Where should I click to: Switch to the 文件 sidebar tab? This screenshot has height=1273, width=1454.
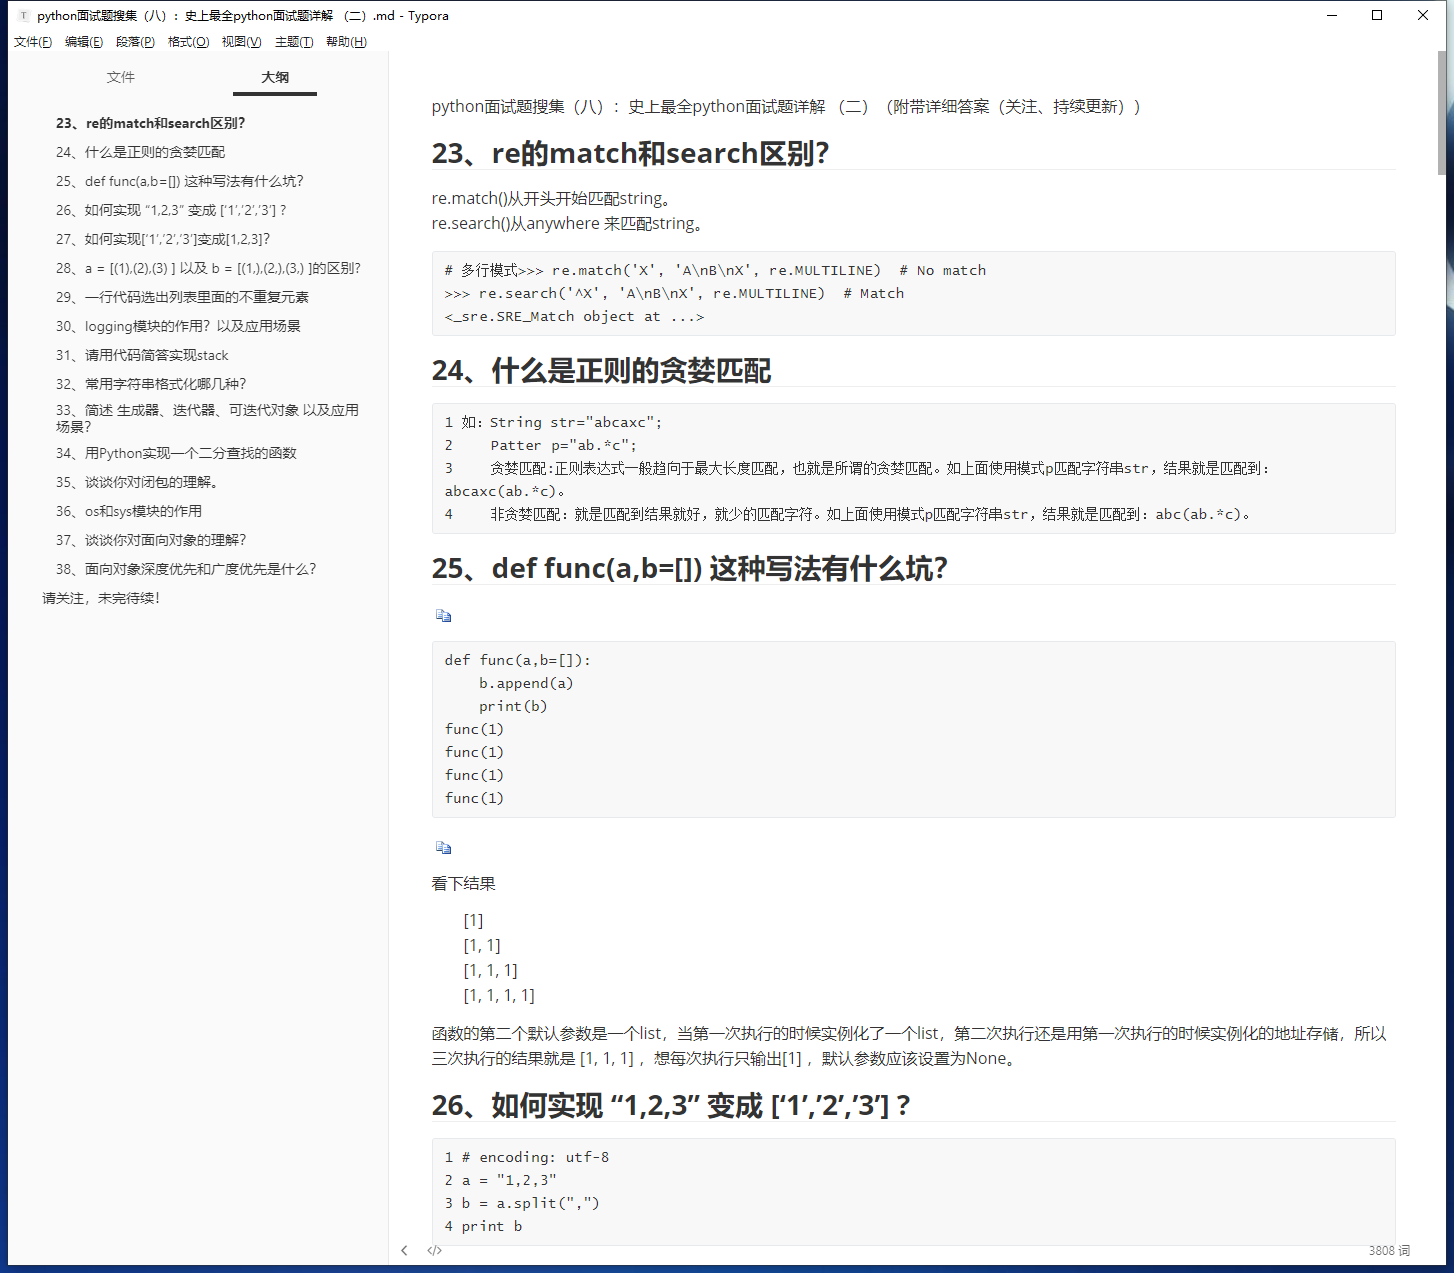[120, 76]
